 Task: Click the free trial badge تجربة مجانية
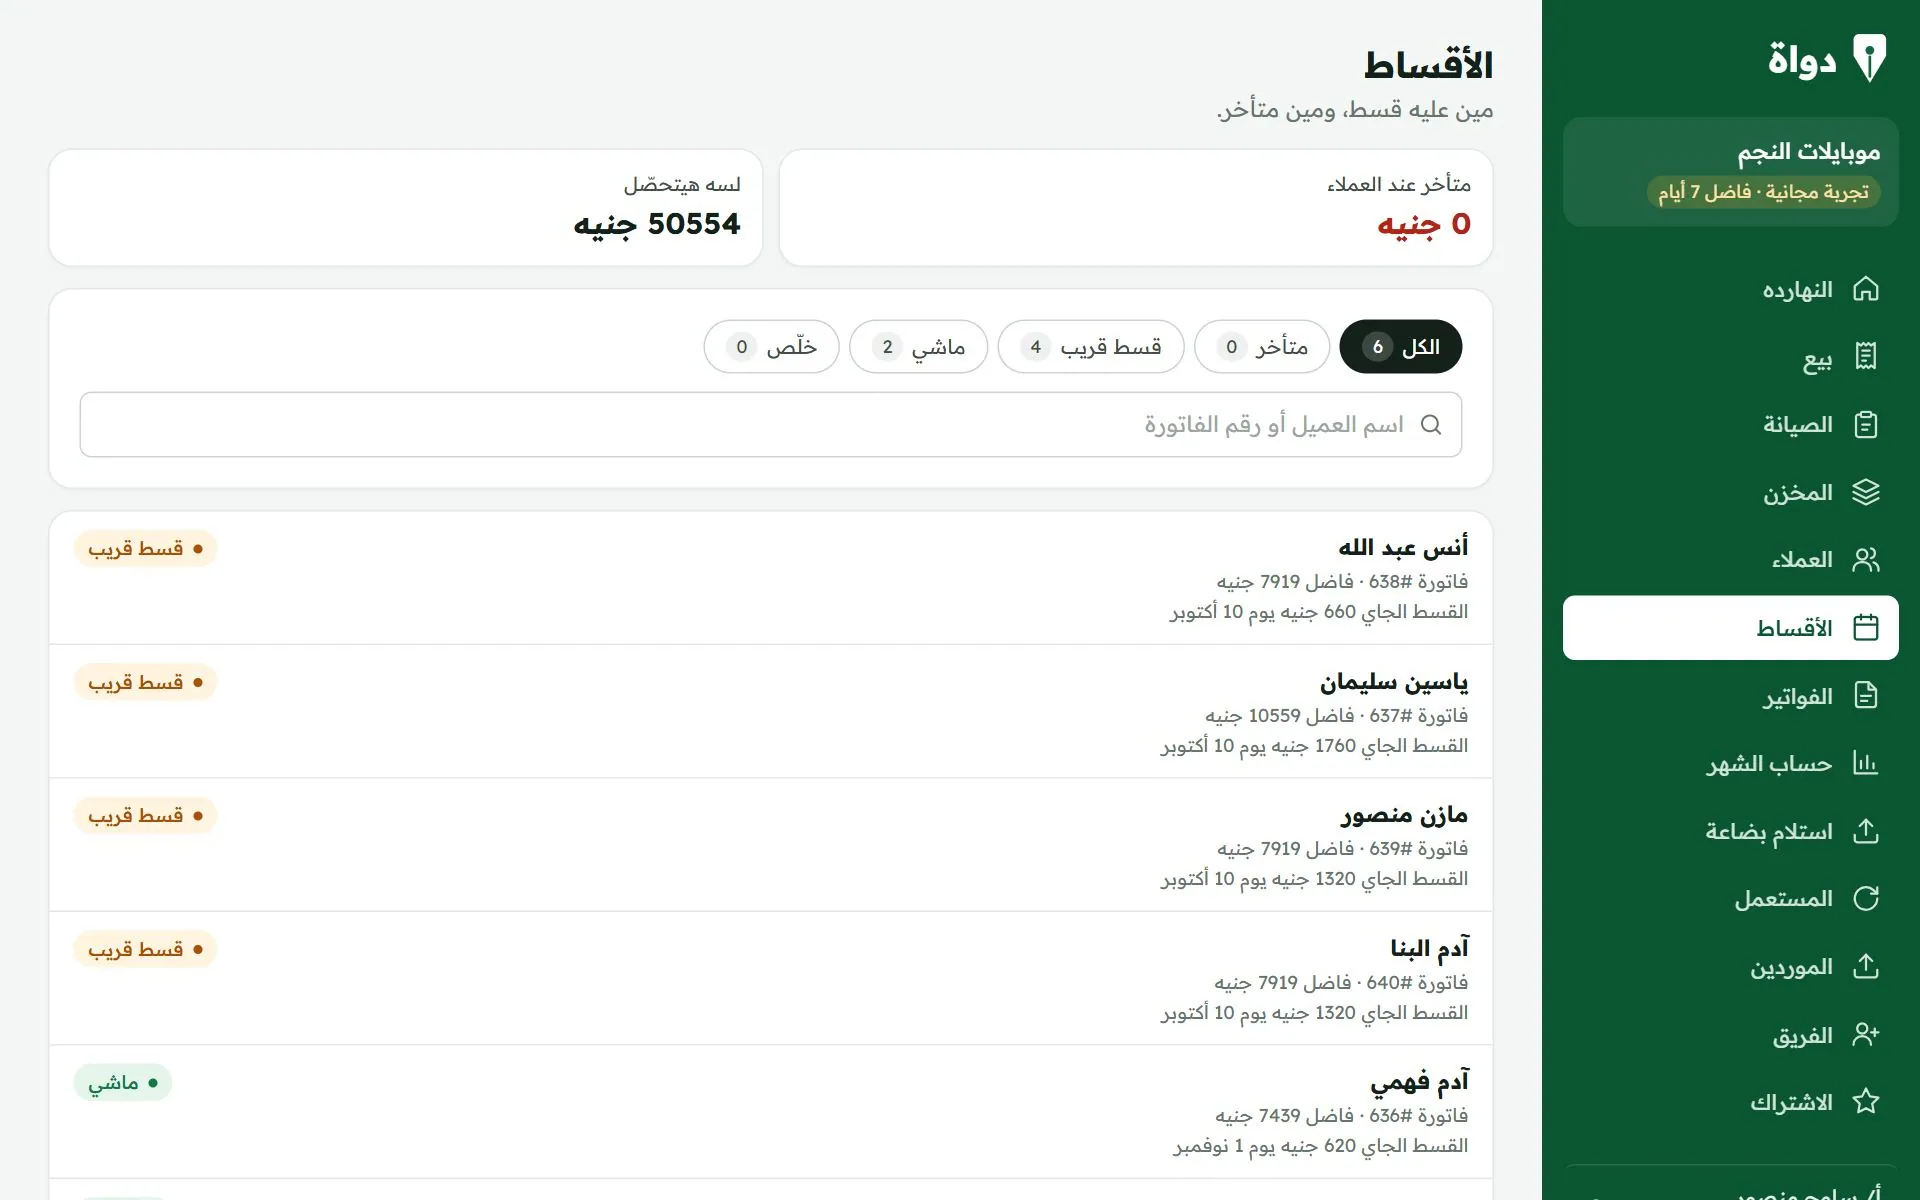tap(1763, 192)
